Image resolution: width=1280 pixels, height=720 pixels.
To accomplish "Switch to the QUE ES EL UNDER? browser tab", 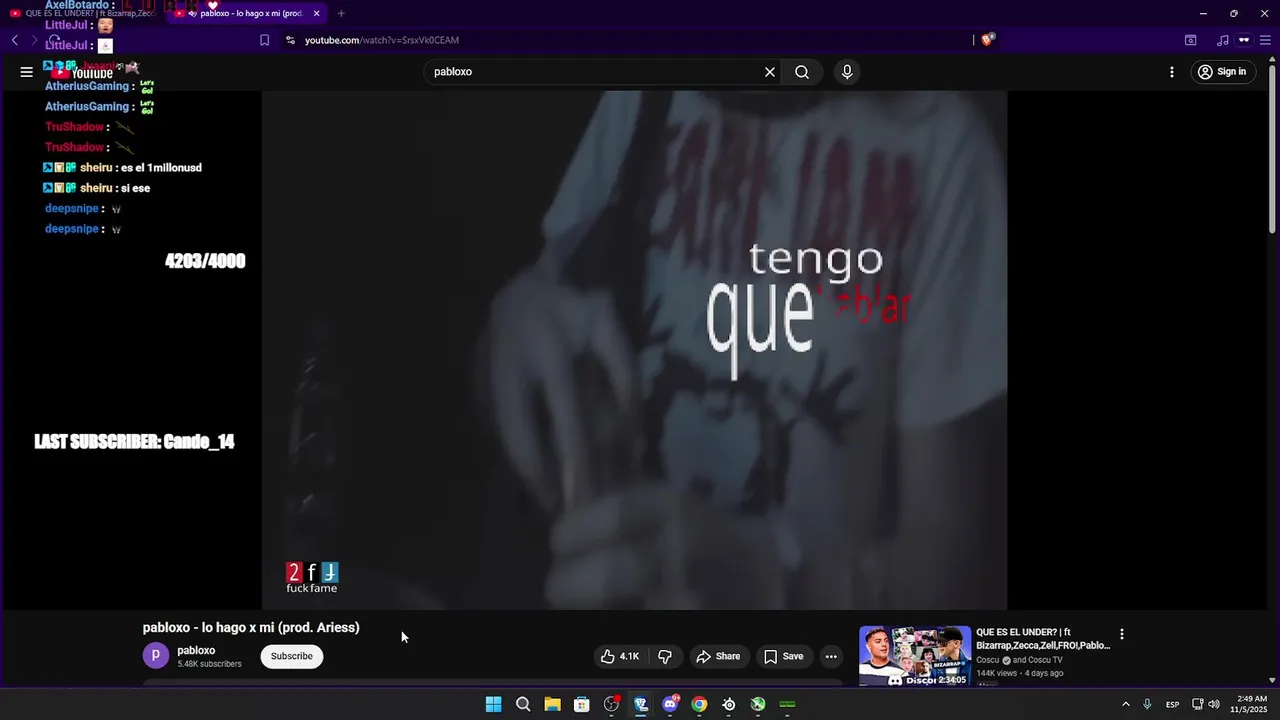I will point(83,14).
